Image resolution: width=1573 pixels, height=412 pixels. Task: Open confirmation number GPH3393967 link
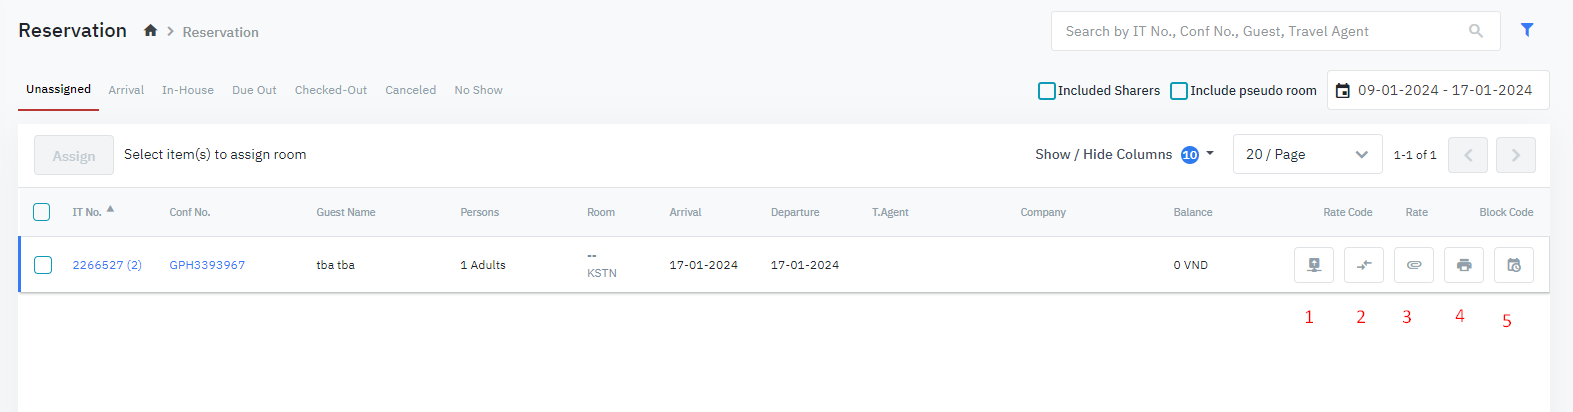[207, 265]
